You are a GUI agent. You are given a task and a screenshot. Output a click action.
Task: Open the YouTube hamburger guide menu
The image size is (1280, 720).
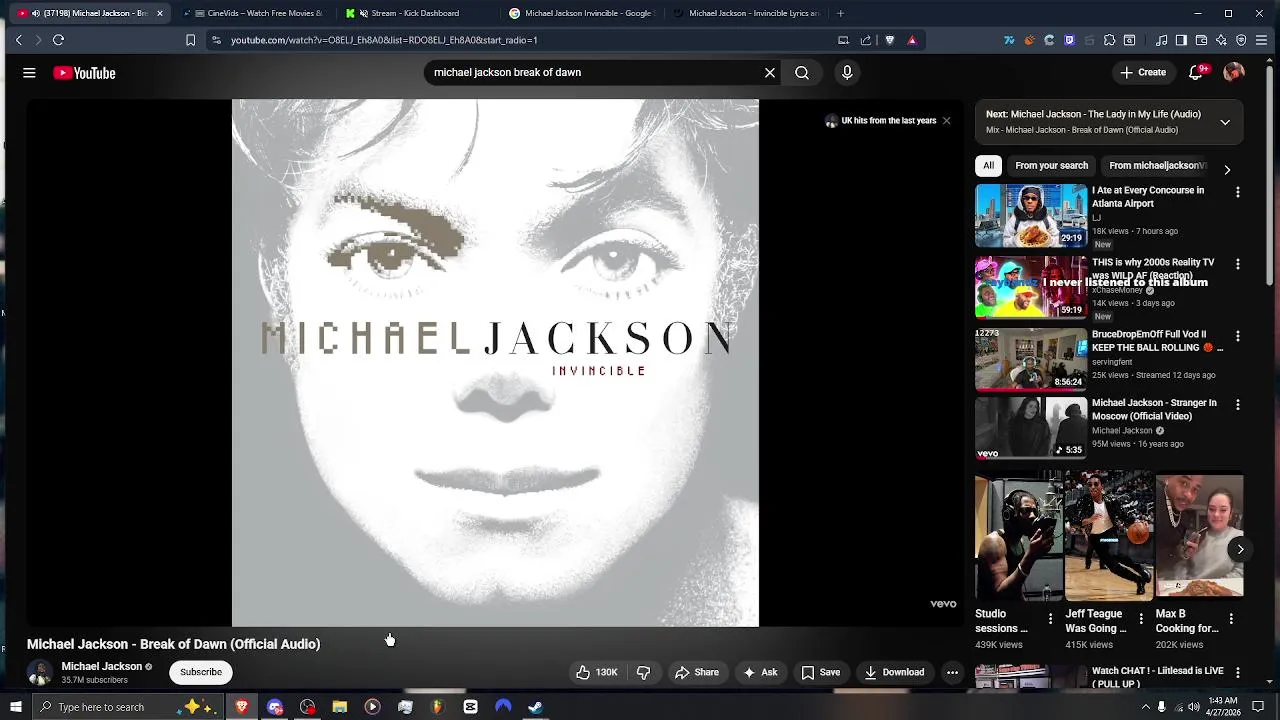coord(29,73)
